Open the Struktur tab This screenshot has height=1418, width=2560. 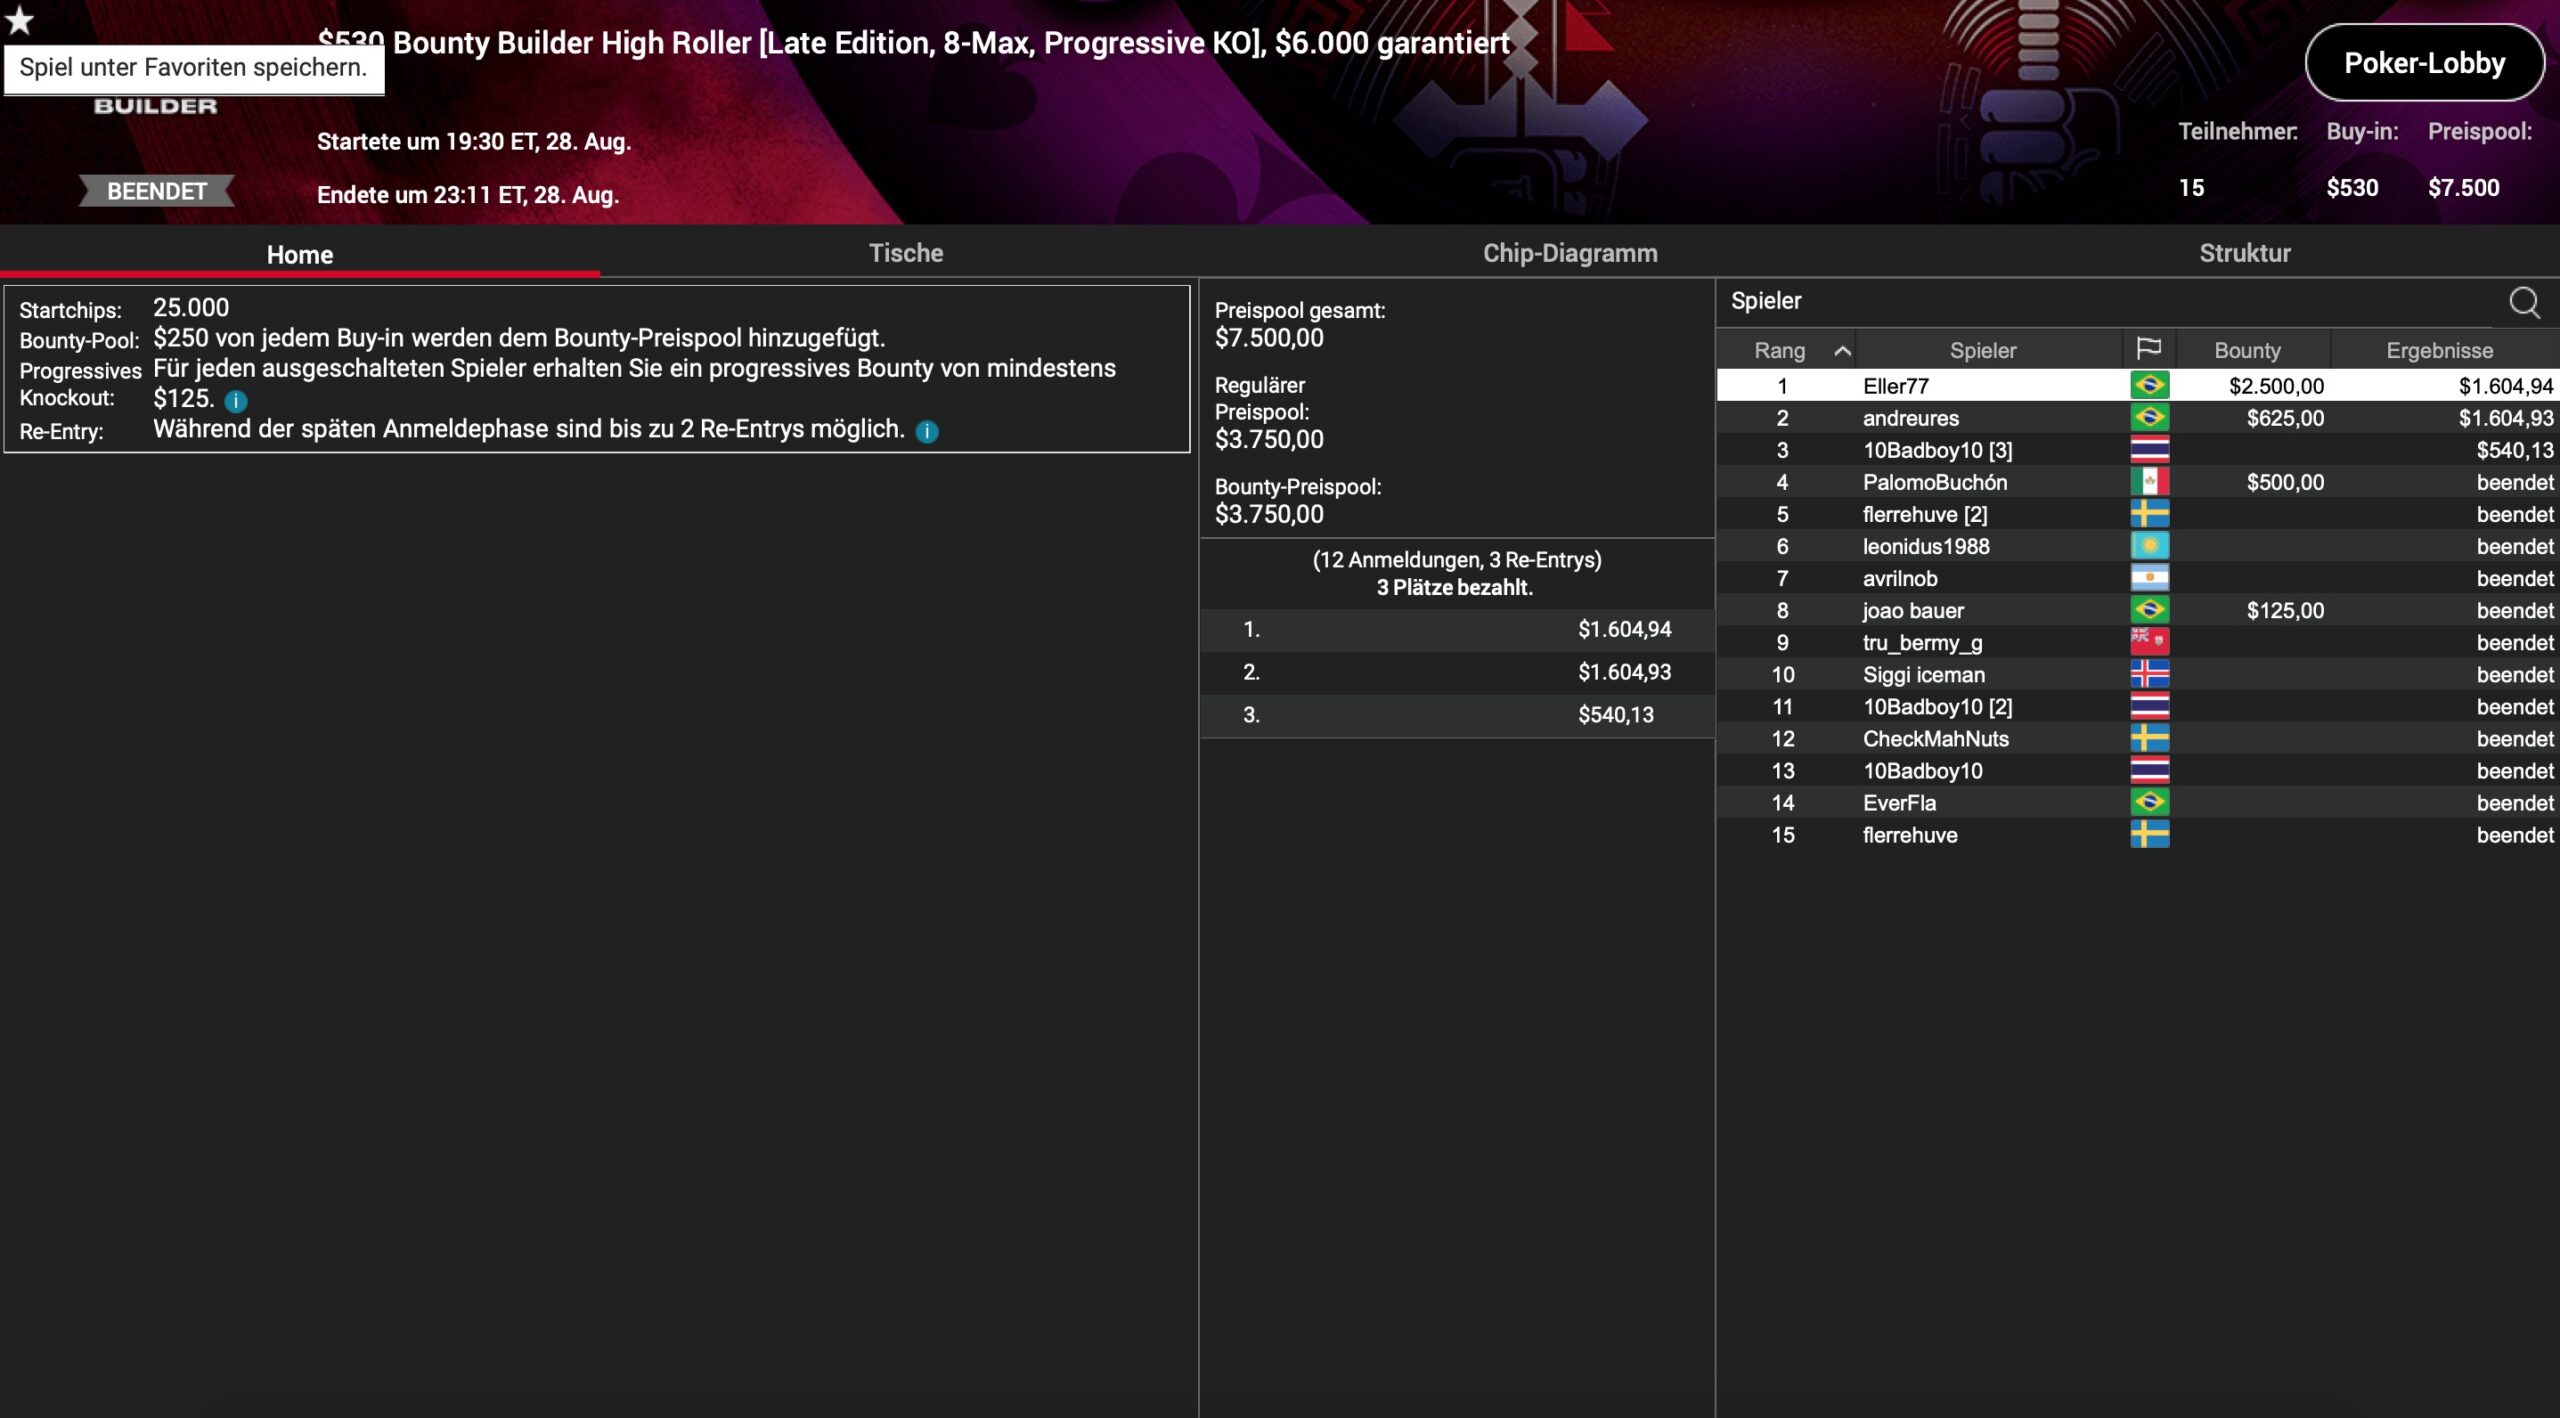tap(2244, 253)
